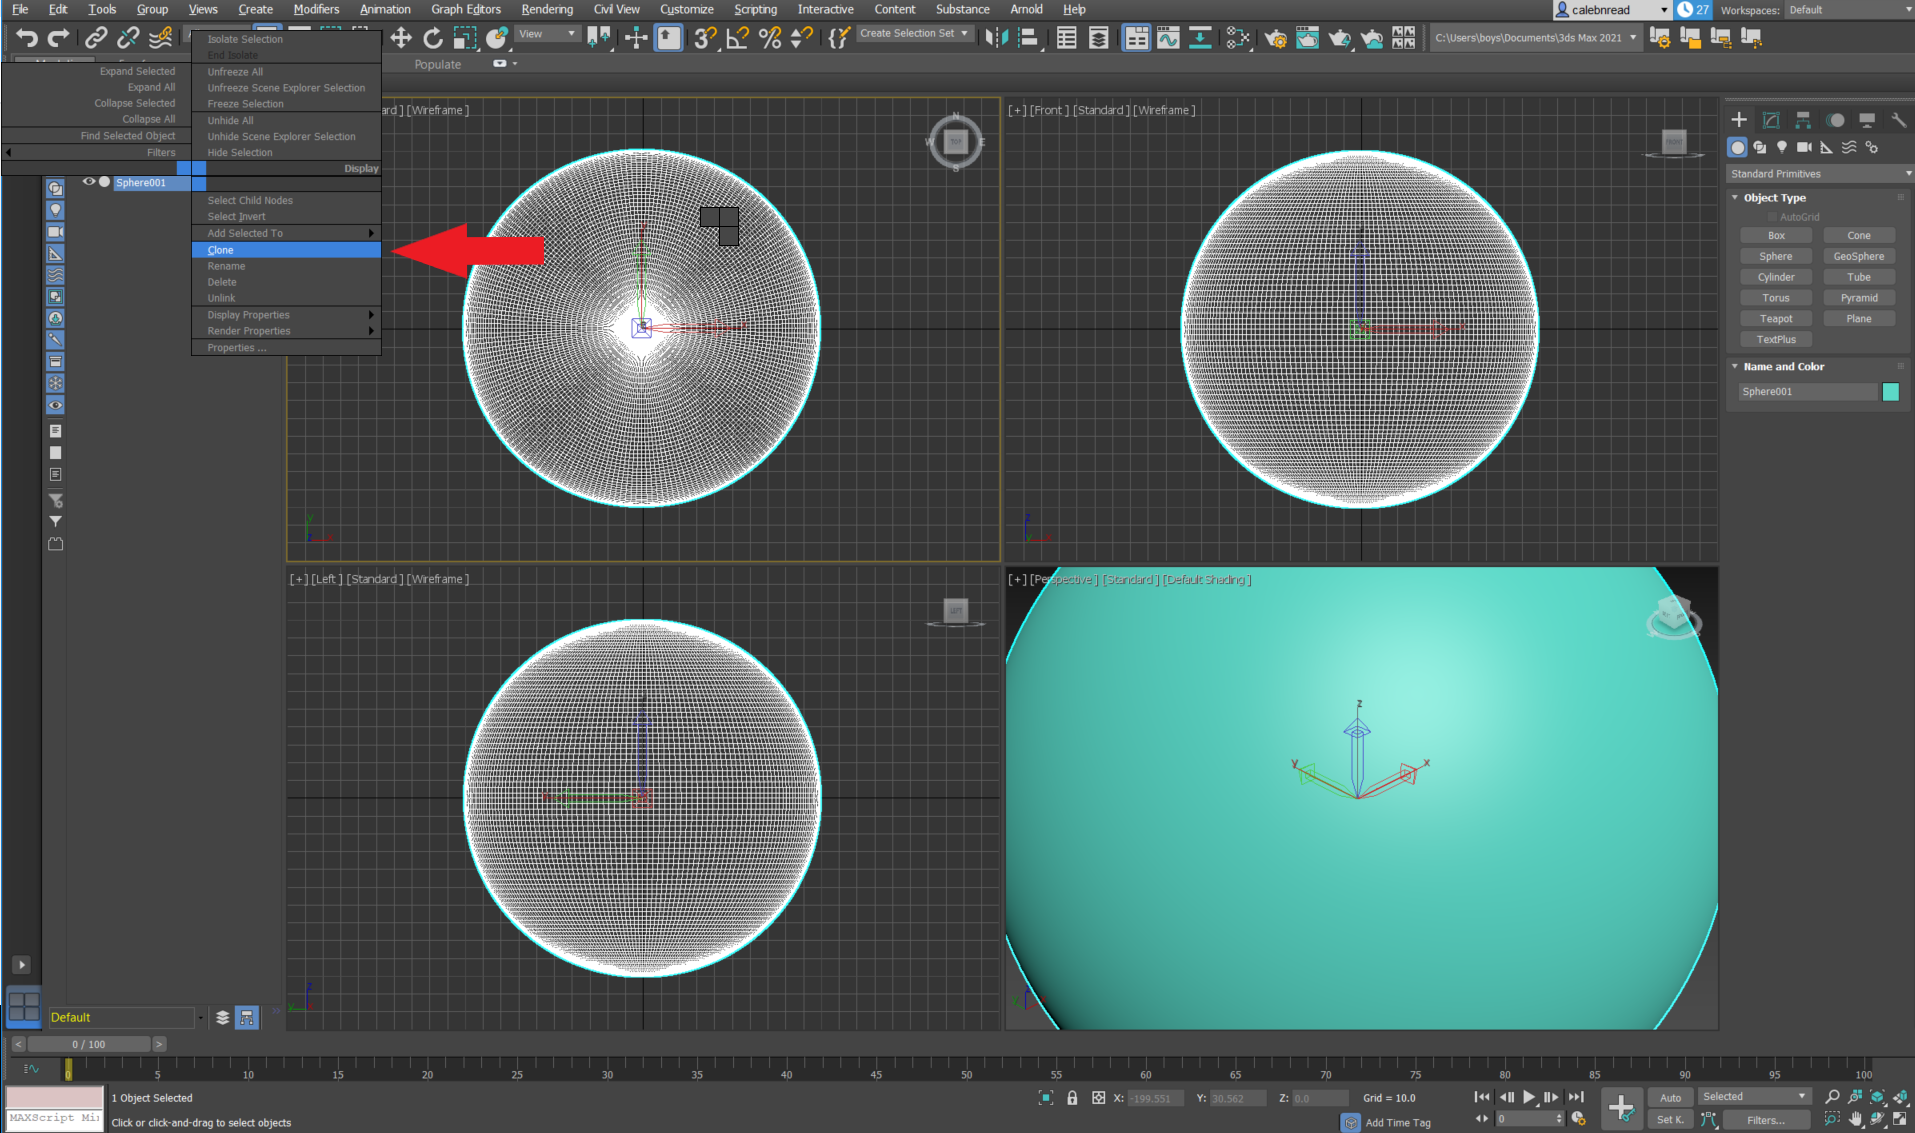The width and height of the screenshot is (1915, 1133).
Task: Click the Undo arrow in the main toolbar
Action: point(27,38)
